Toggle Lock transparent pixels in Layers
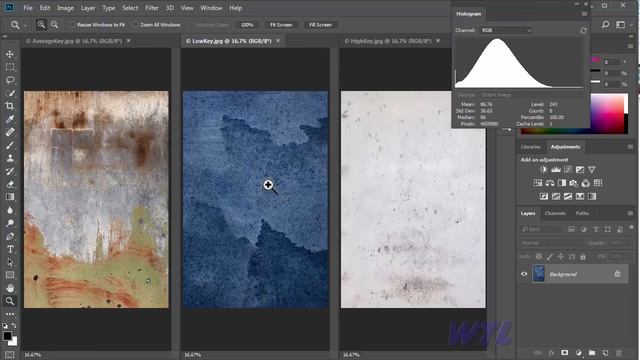The height and width of the screenshot is (360, 640). pos(539,256)
